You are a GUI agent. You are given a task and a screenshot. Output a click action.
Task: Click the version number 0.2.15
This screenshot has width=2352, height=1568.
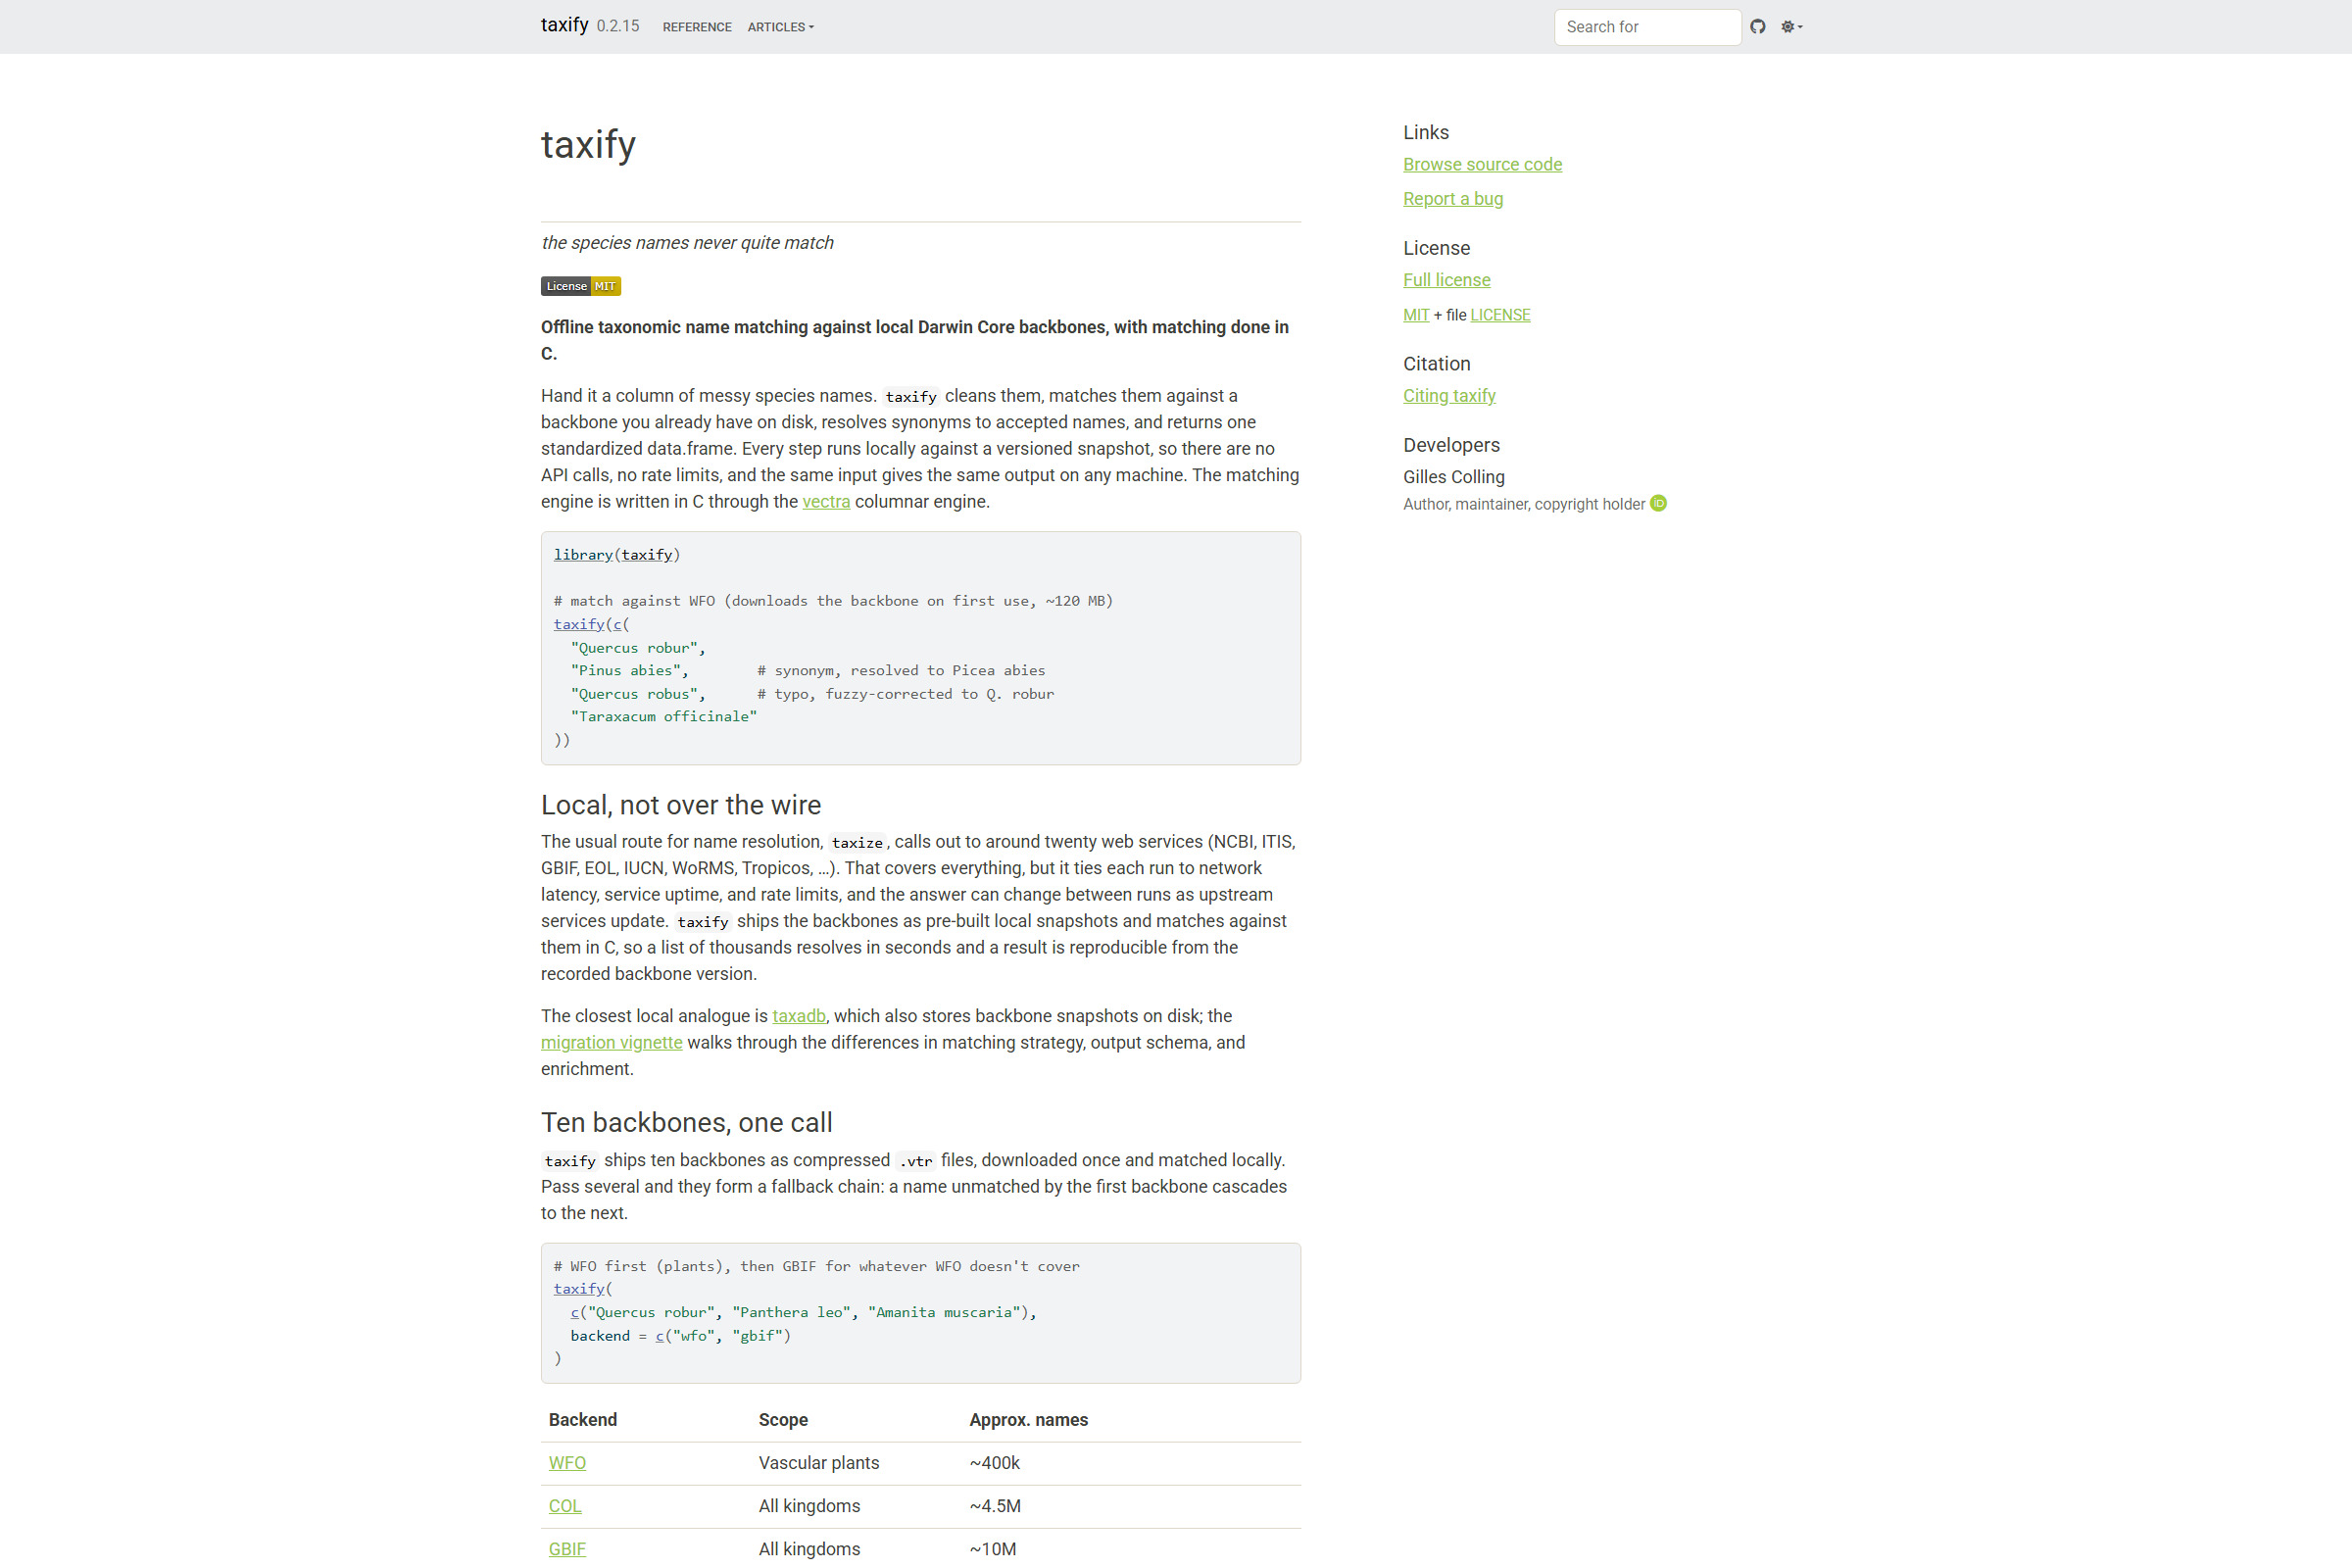(x=618, y=27)
